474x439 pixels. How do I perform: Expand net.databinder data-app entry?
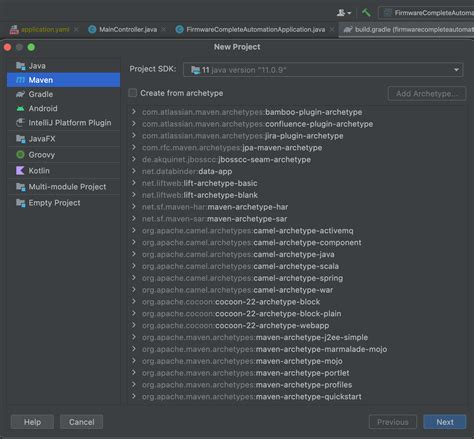[134, 171]
